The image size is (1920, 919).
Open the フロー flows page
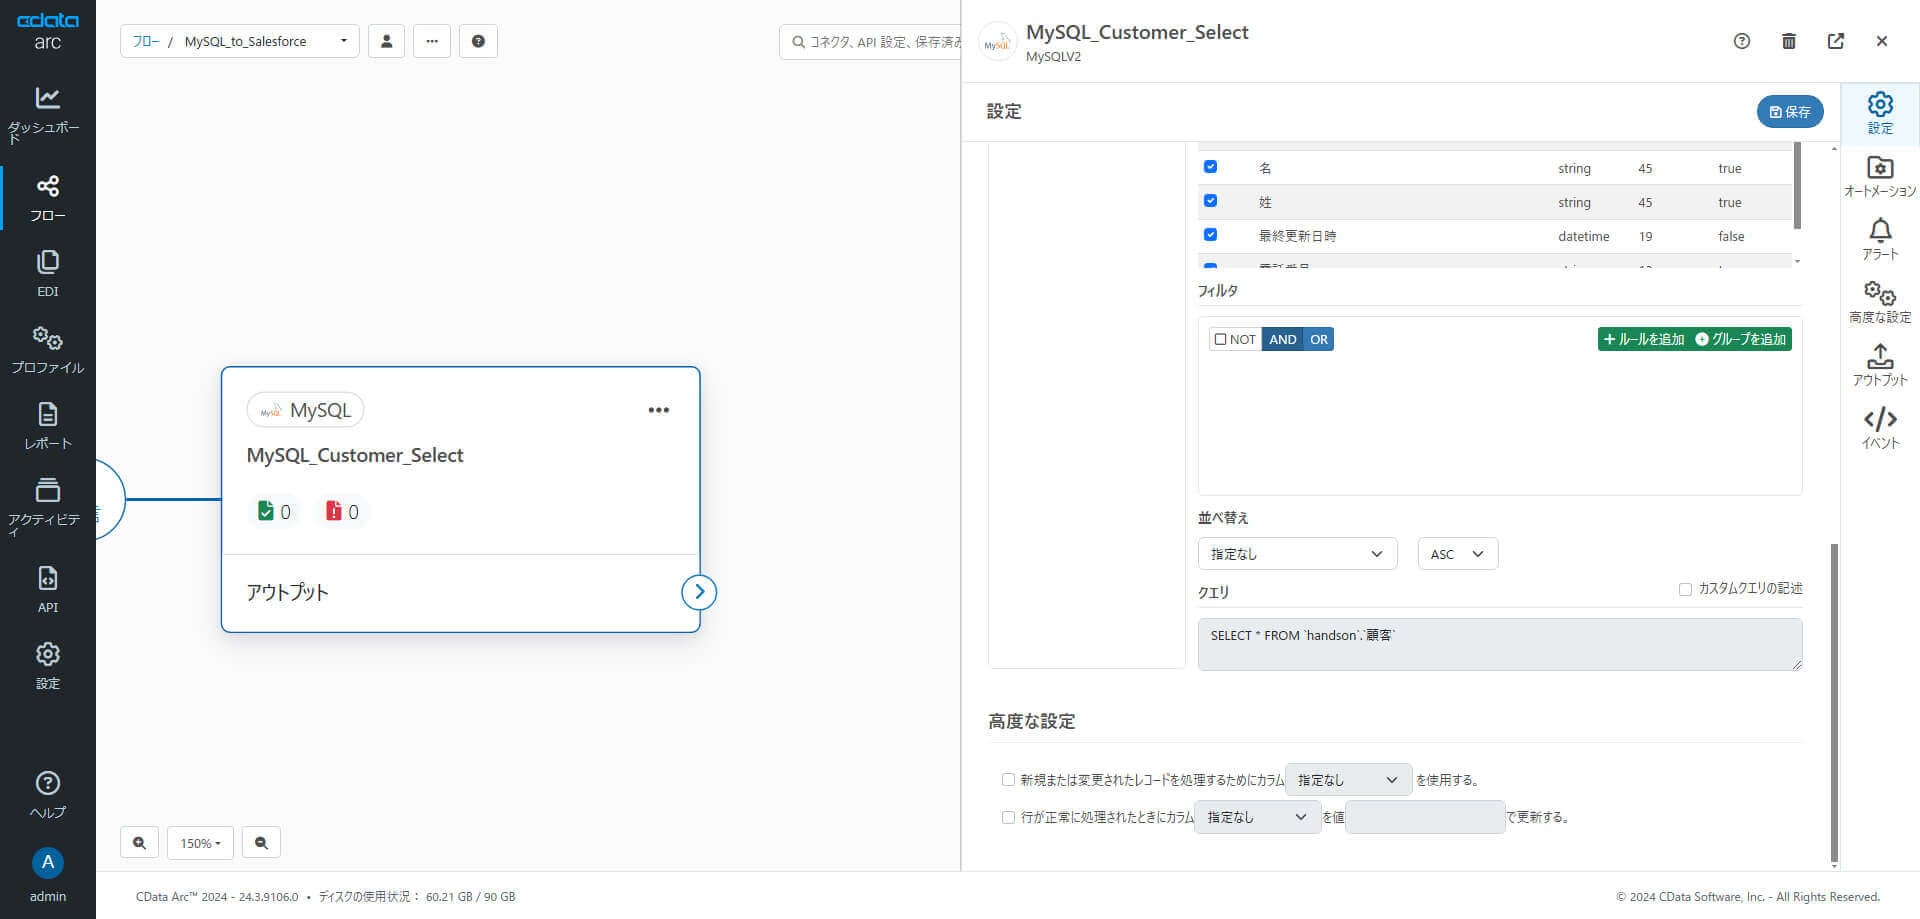click(x=47, y=198)
